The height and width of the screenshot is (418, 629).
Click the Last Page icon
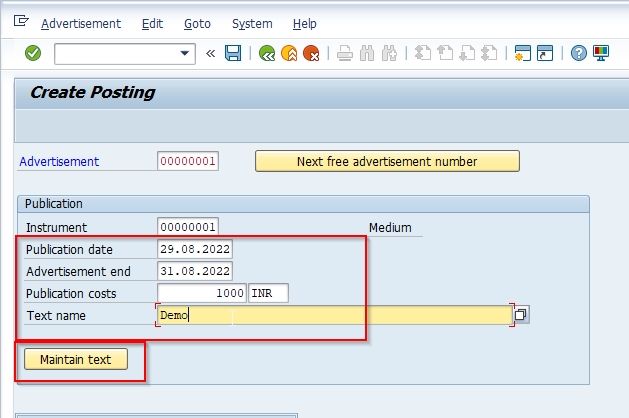489,53
